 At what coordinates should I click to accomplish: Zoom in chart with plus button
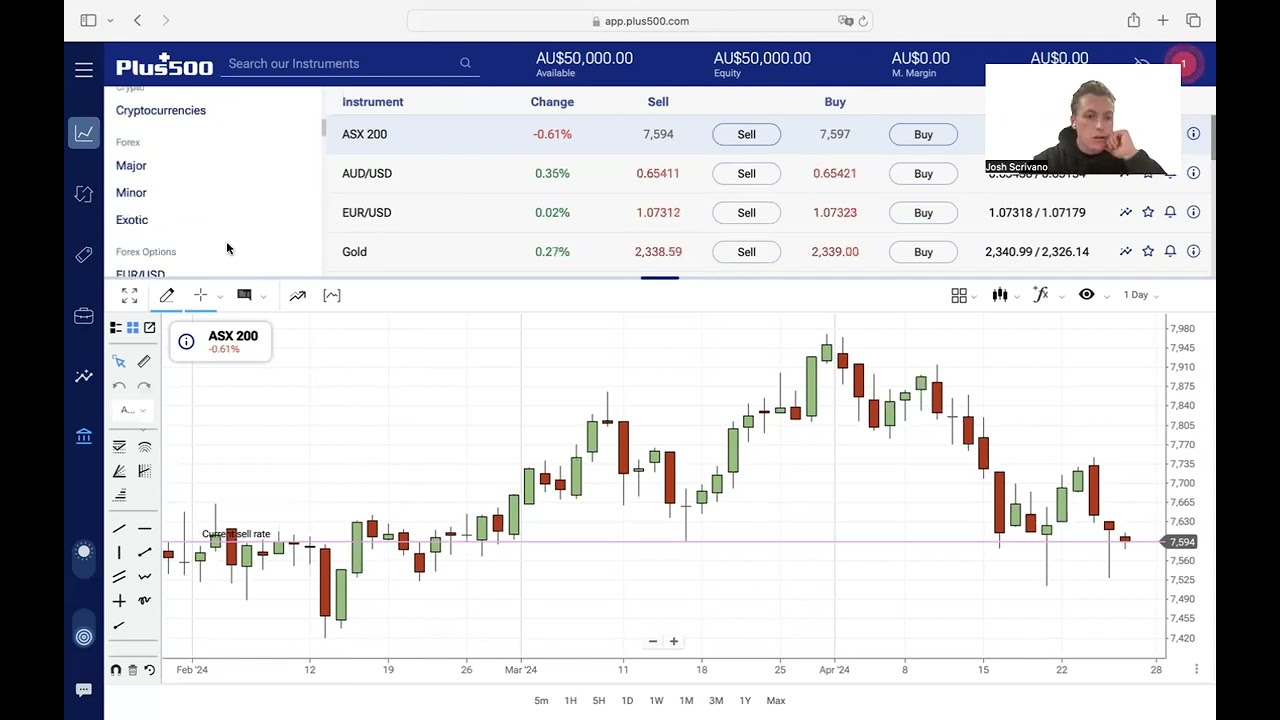click(674, 641)
